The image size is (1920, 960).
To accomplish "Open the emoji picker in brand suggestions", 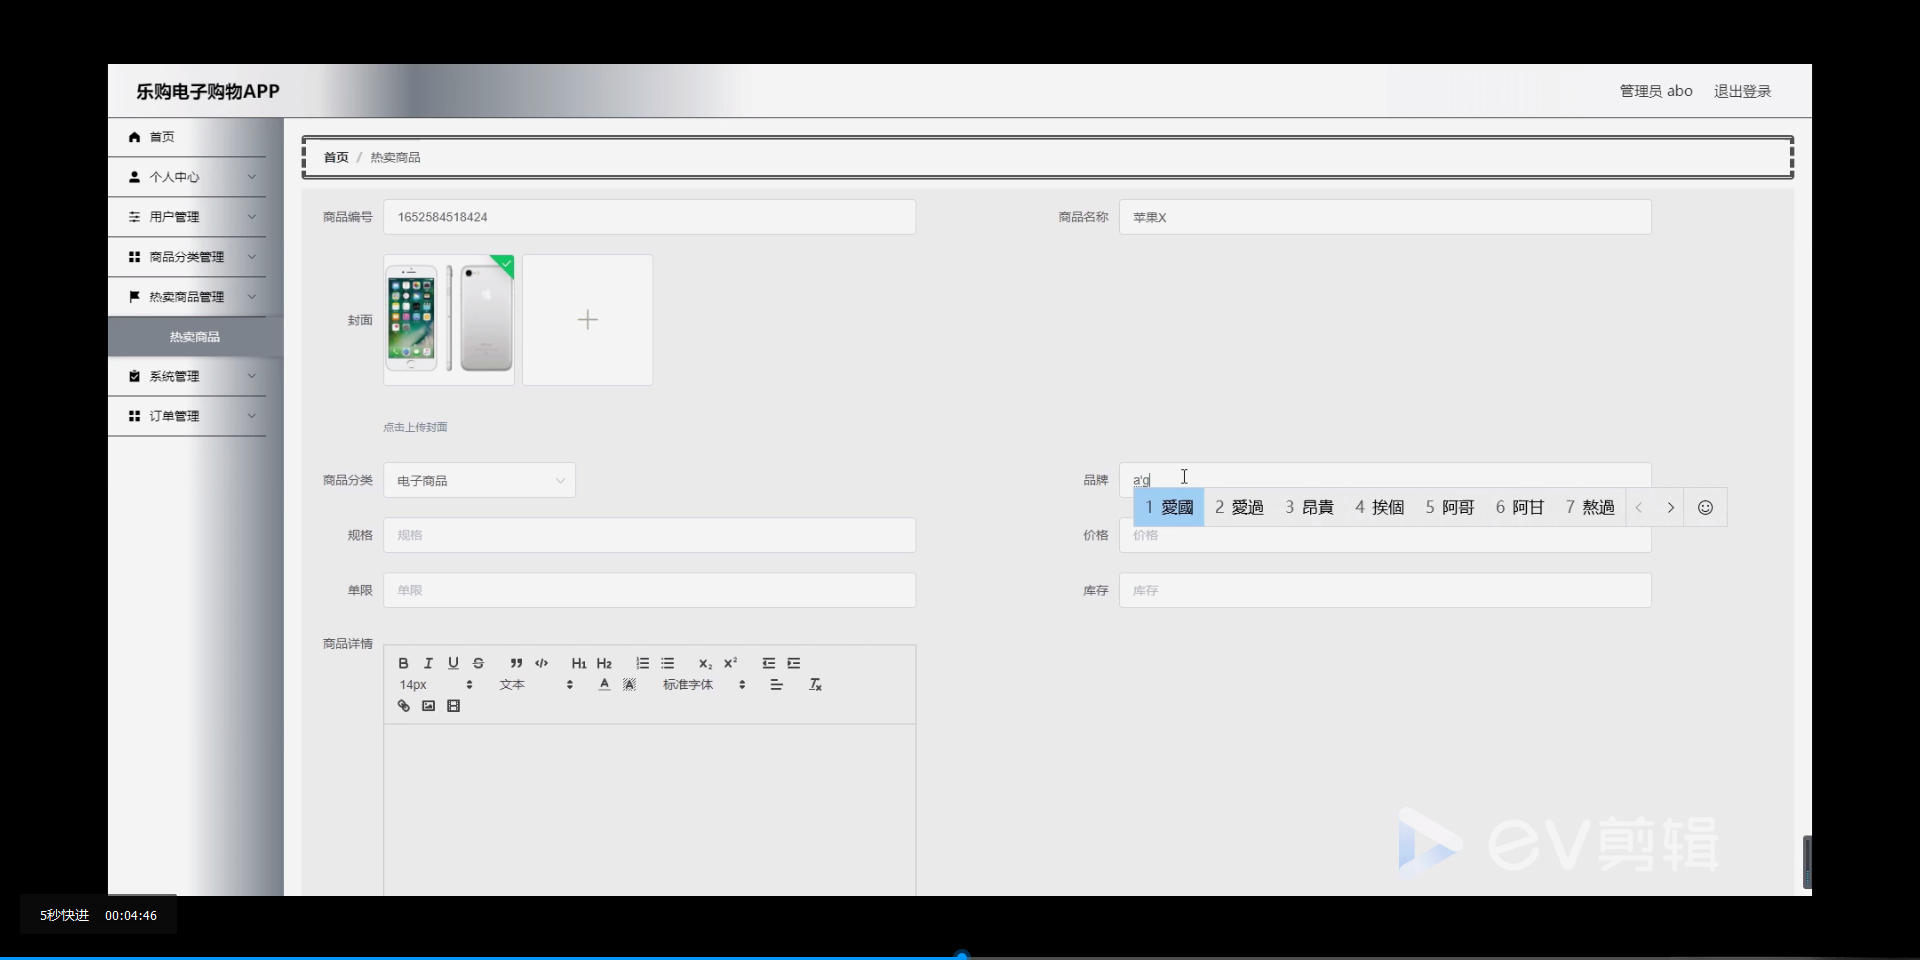I will coord(1705,507).
